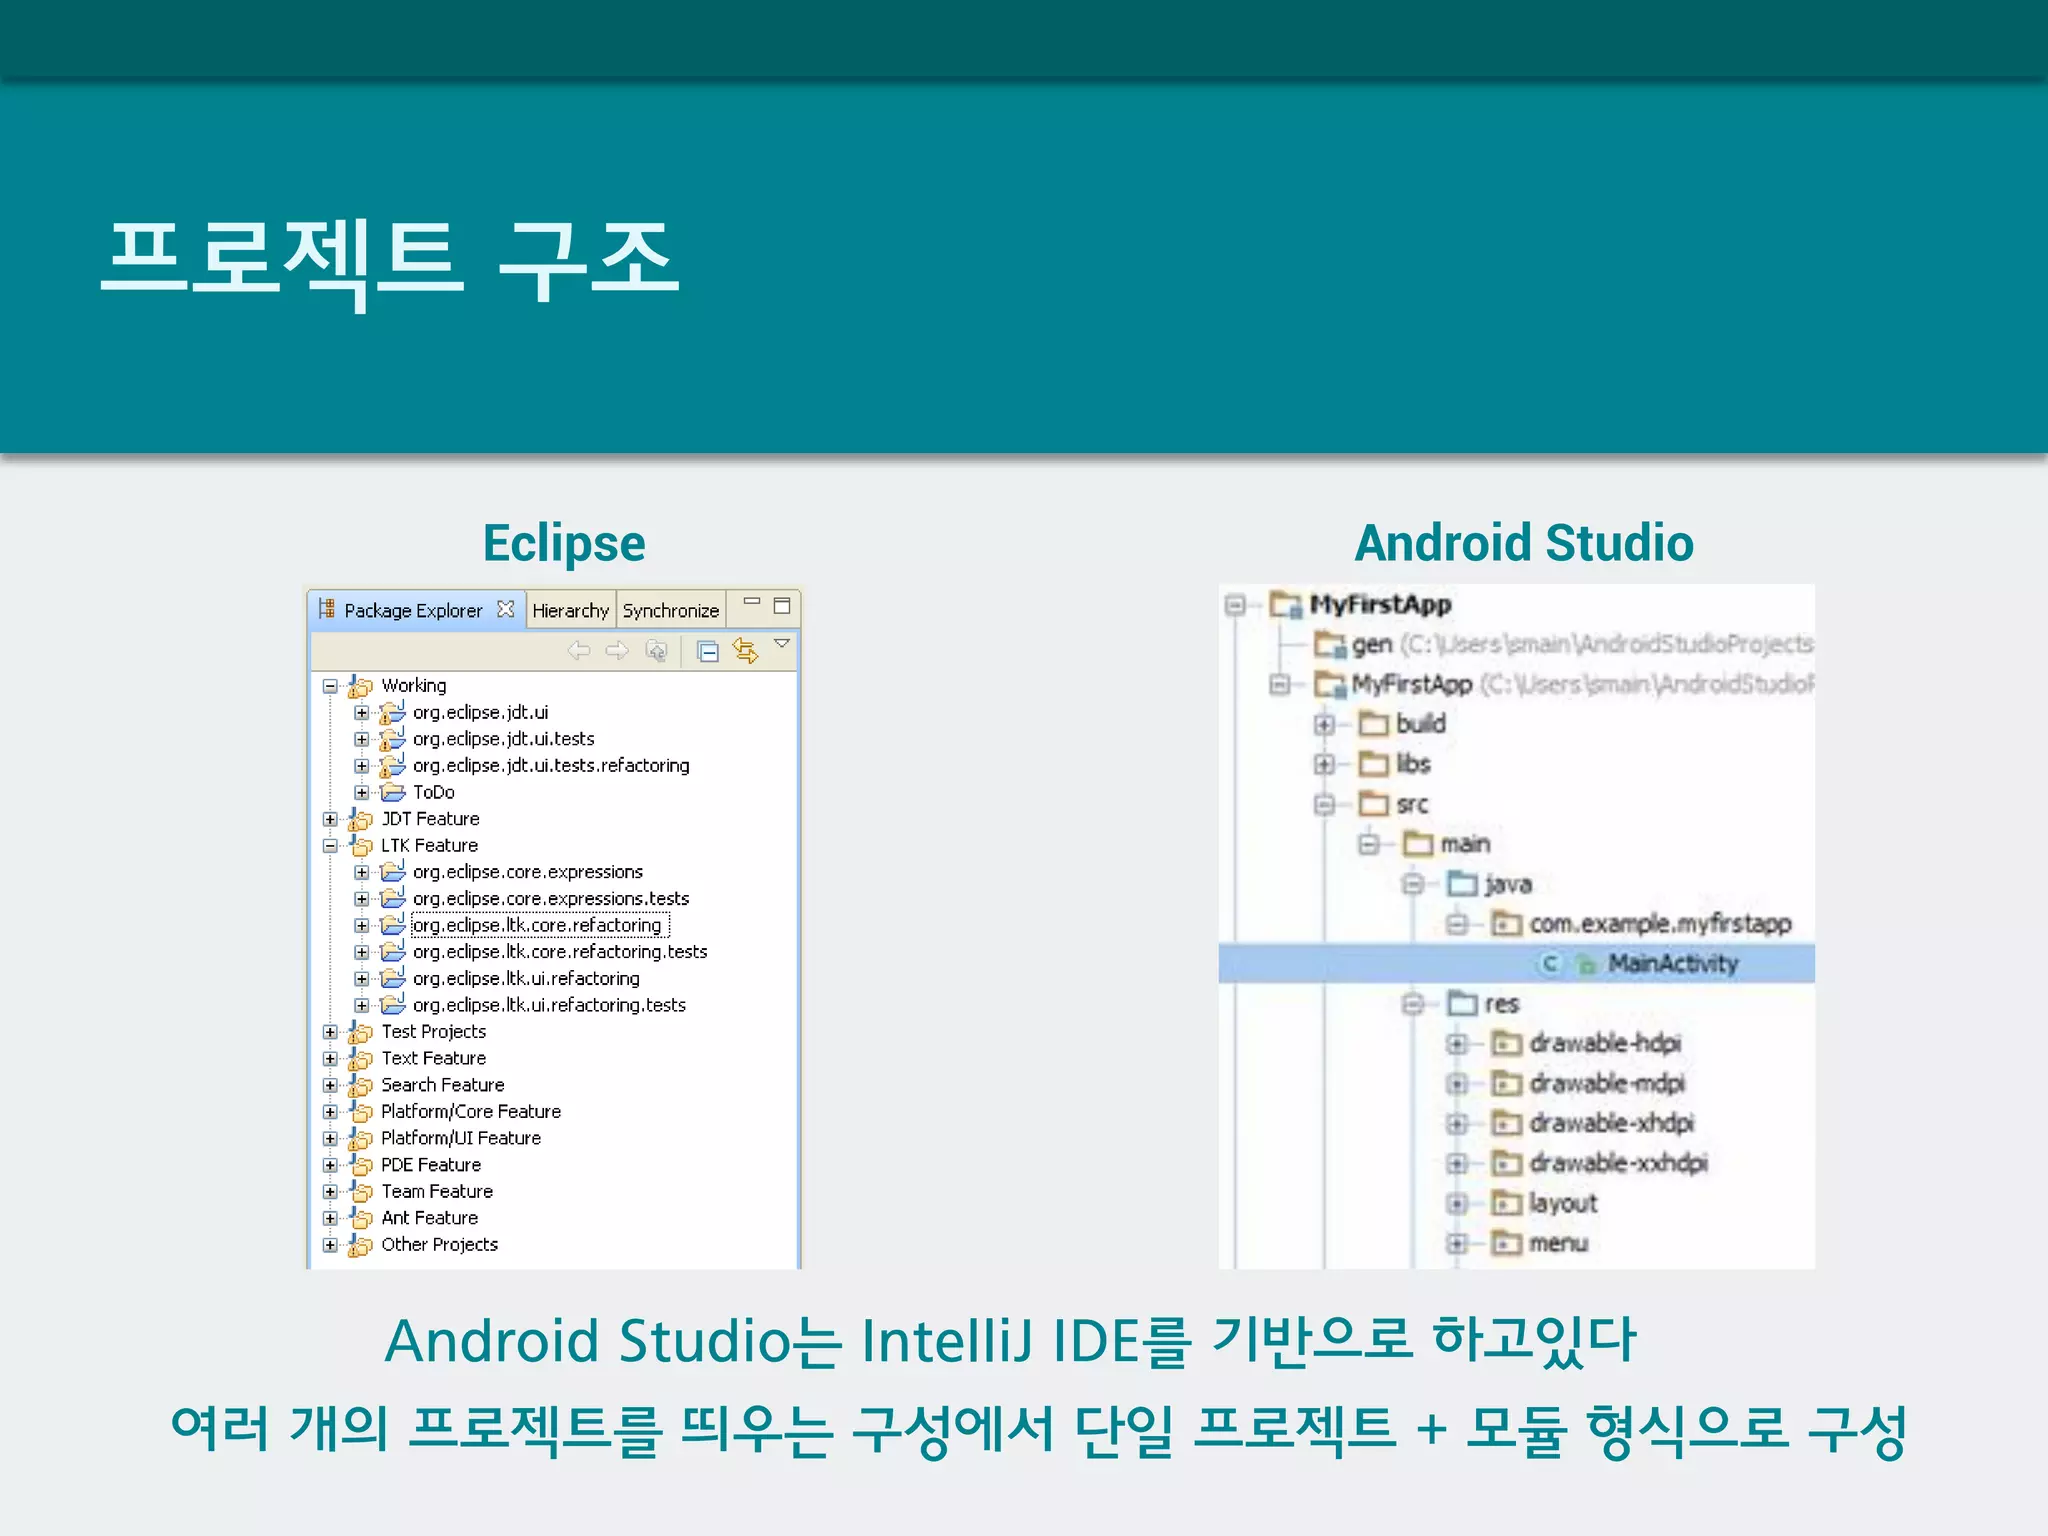Click the Back navigation arrow in Eclipse
The width and height of the screenshot is (2048, 1536).
coord(579,651)
